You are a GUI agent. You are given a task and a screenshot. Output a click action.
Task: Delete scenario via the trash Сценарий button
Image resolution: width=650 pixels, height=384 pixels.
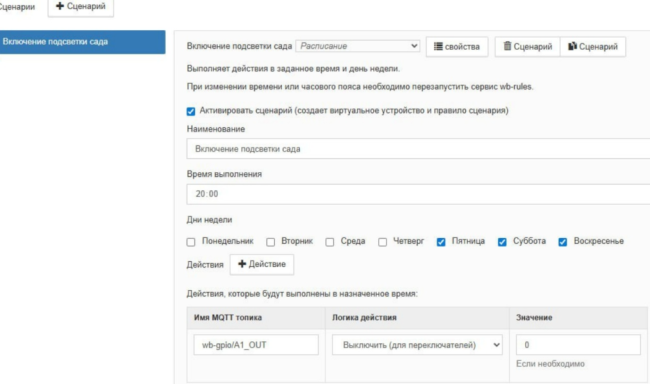tap(527, 46)
